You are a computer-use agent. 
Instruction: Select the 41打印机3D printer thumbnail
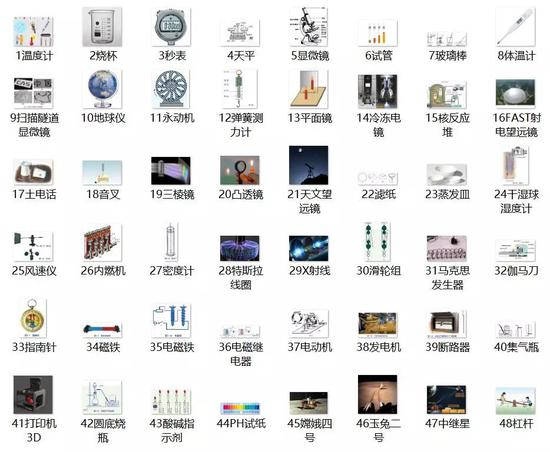click(x=33, y=394)
